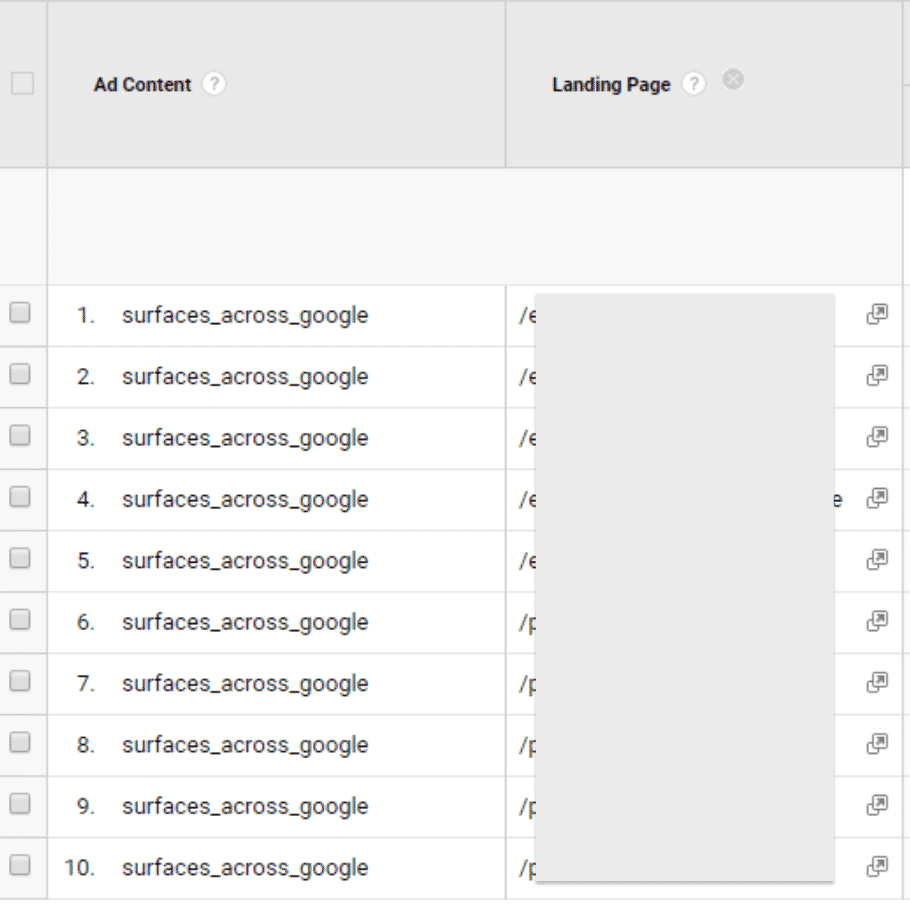The image size is (910, 920).
Task: Check the row 1 checkbox
Action: pyautogui.click(x=20, y=313)
